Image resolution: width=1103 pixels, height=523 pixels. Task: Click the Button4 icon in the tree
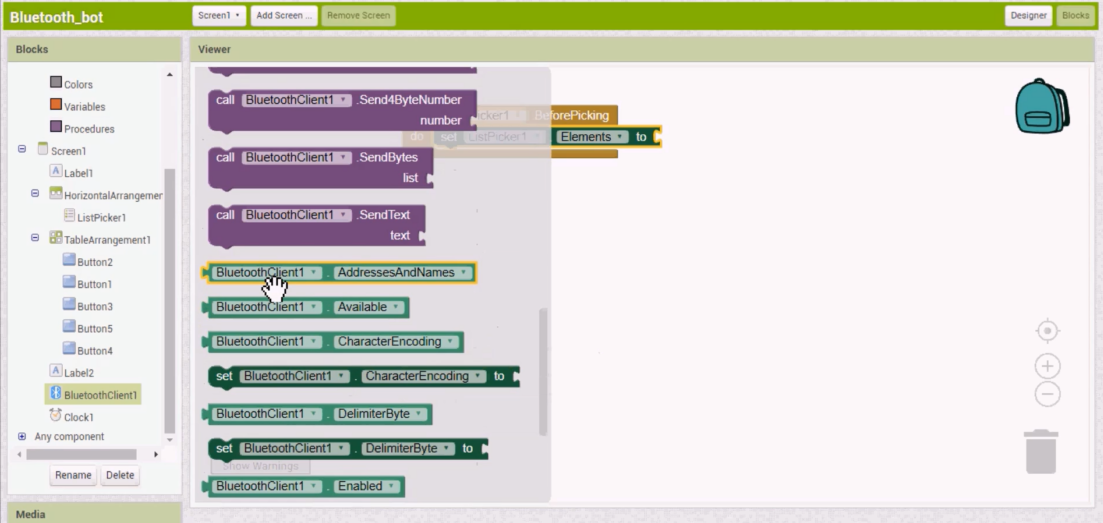tap(69, 348)
